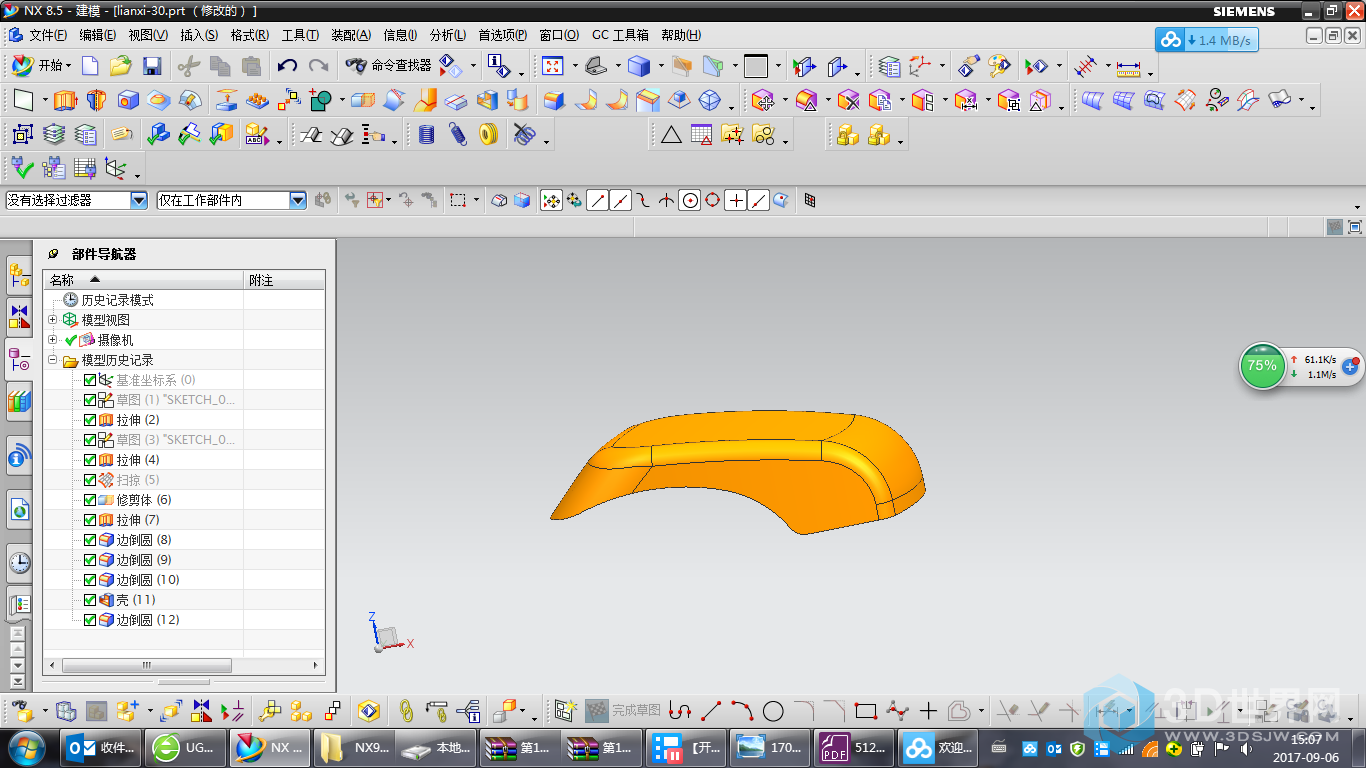Select the 扫掠 (5) feature row

point(184,480)
